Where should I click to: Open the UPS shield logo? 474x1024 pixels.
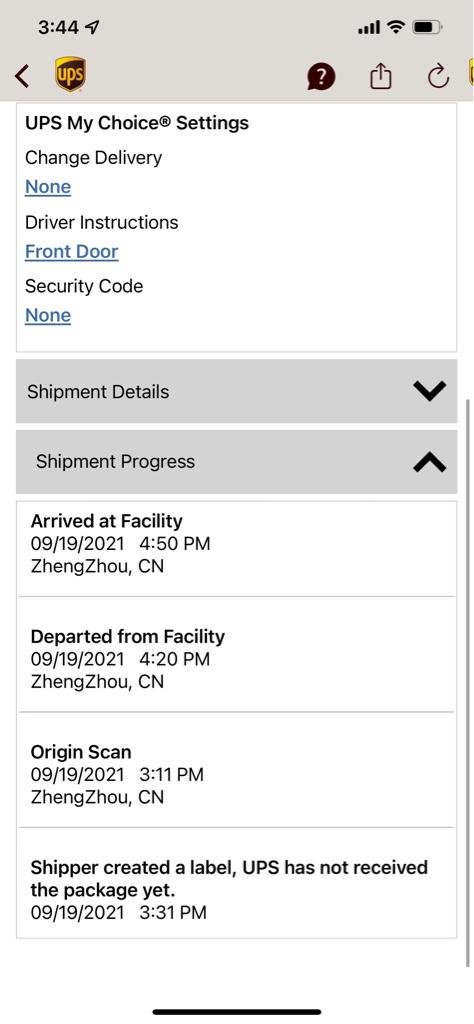[70, 74]
